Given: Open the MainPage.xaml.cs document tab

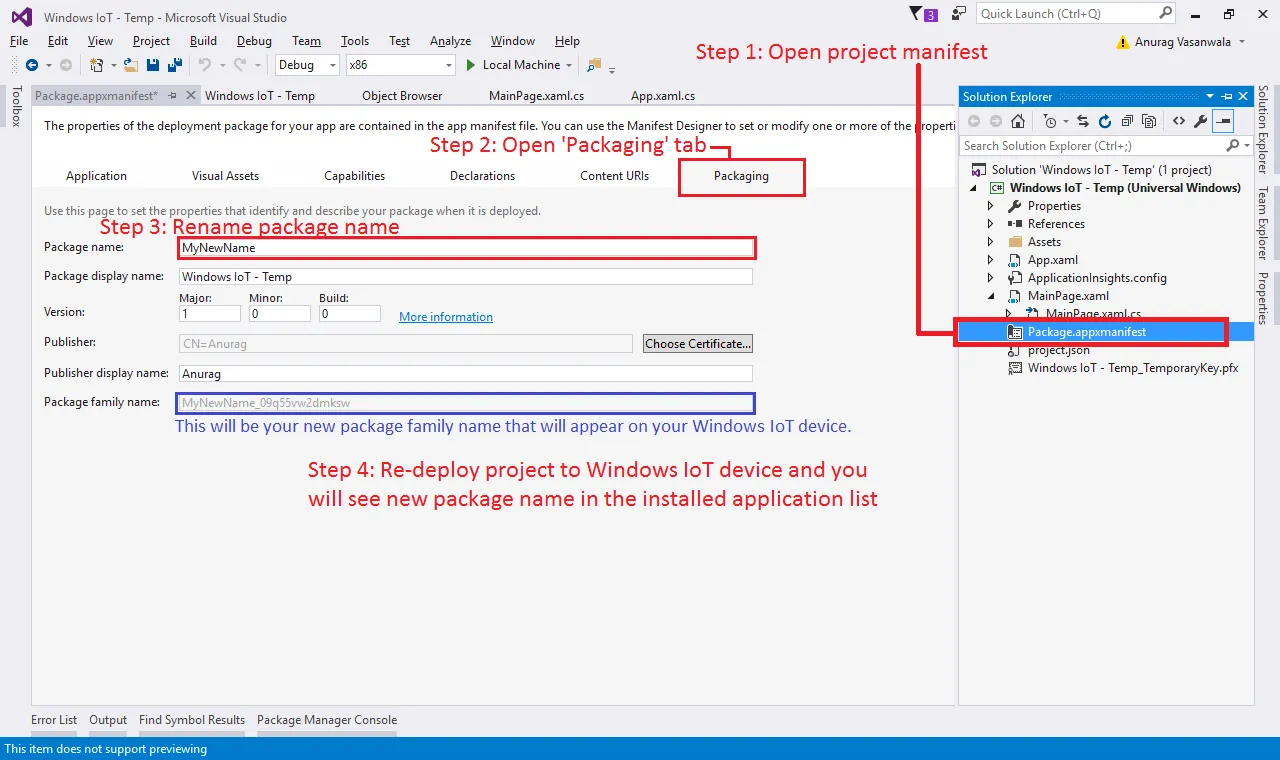Looking at the screenshot, I should 537,96.
